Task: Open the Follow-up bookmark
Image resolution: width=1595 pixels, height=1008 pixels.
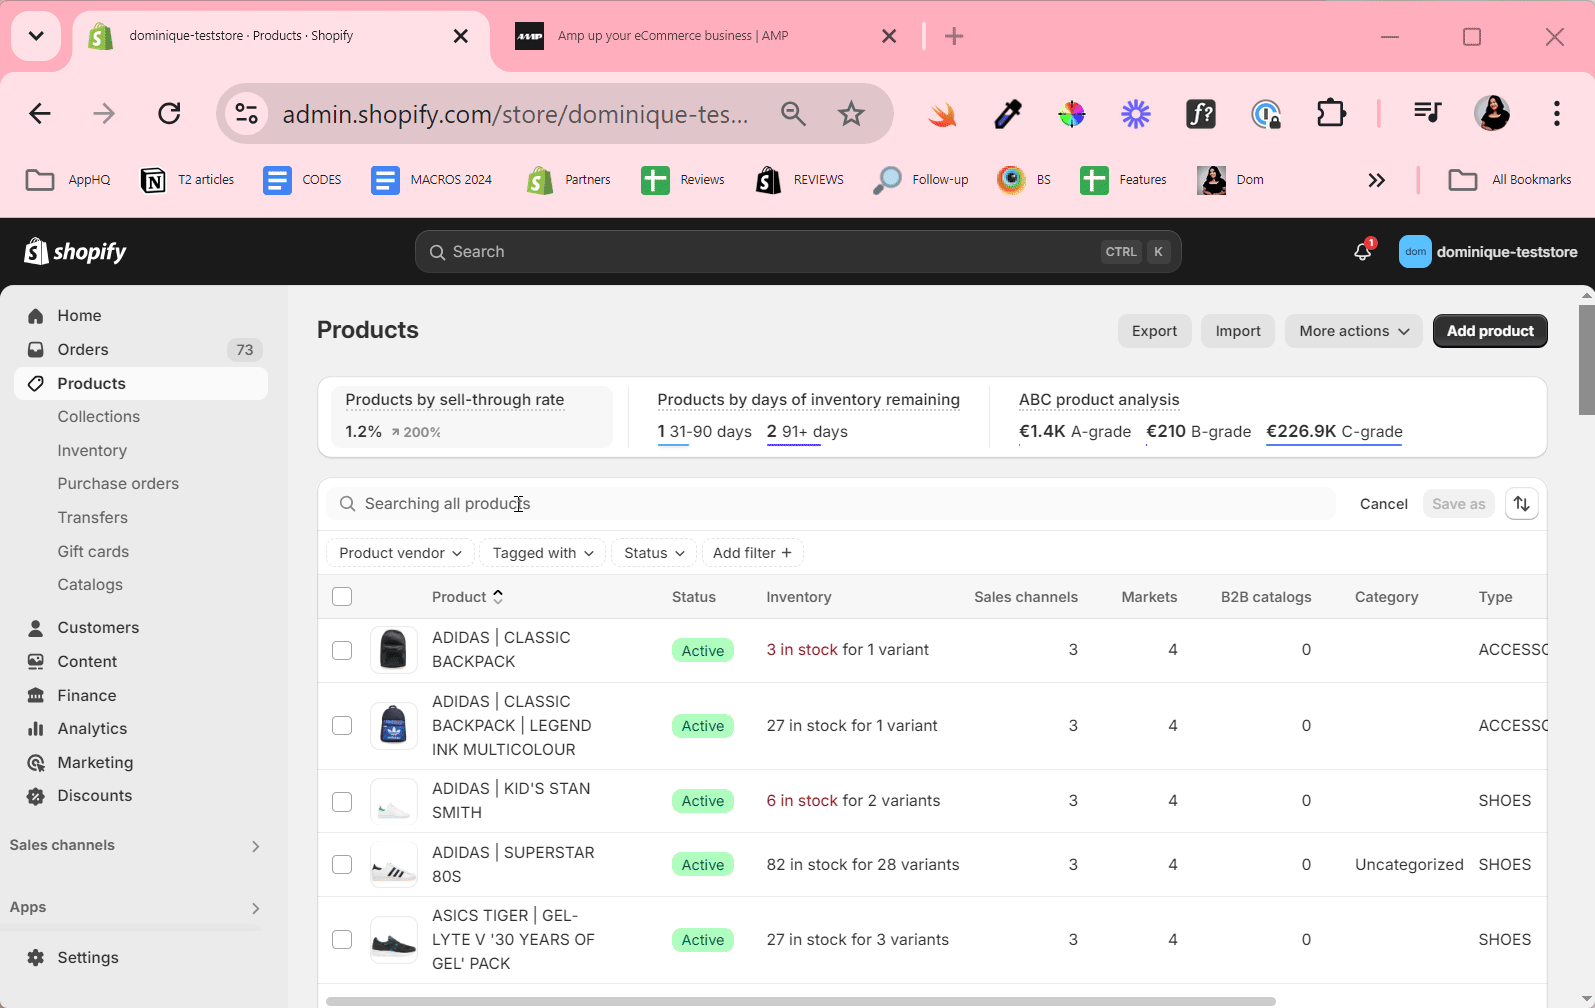Action: pyautogui.click(x=920, y=180)
